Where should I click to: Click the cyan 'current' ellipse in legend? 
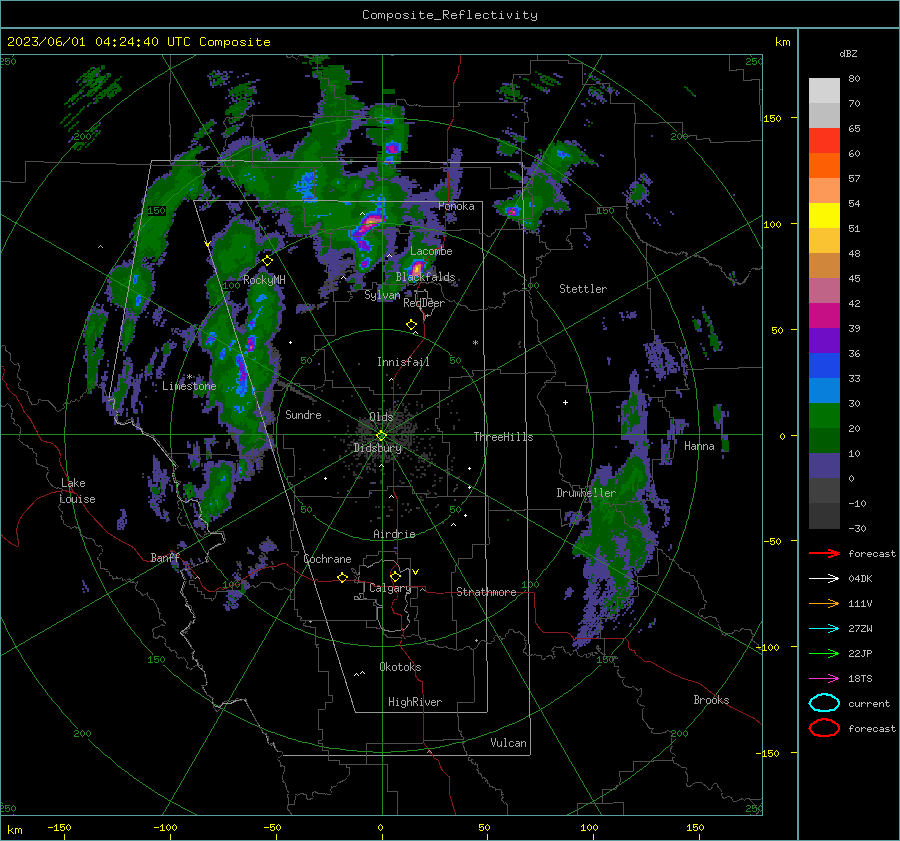tap(824, 703)
